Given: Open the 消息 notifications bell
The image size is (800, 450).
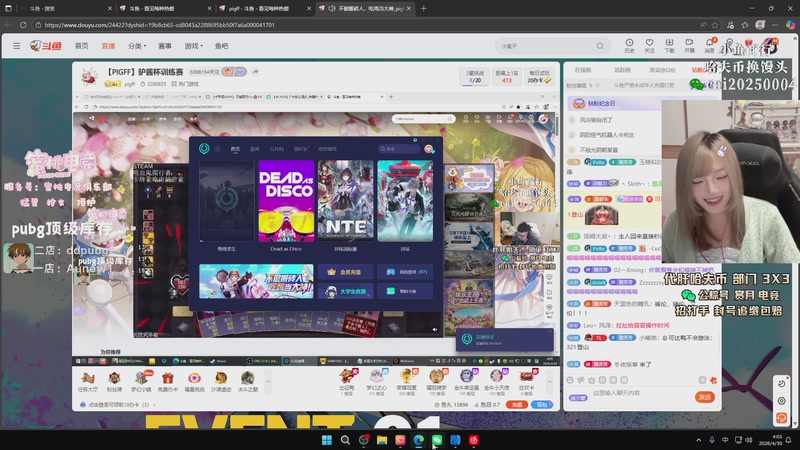Looking at the screenshot, I should pyautogui.click(x=710, y=45).
